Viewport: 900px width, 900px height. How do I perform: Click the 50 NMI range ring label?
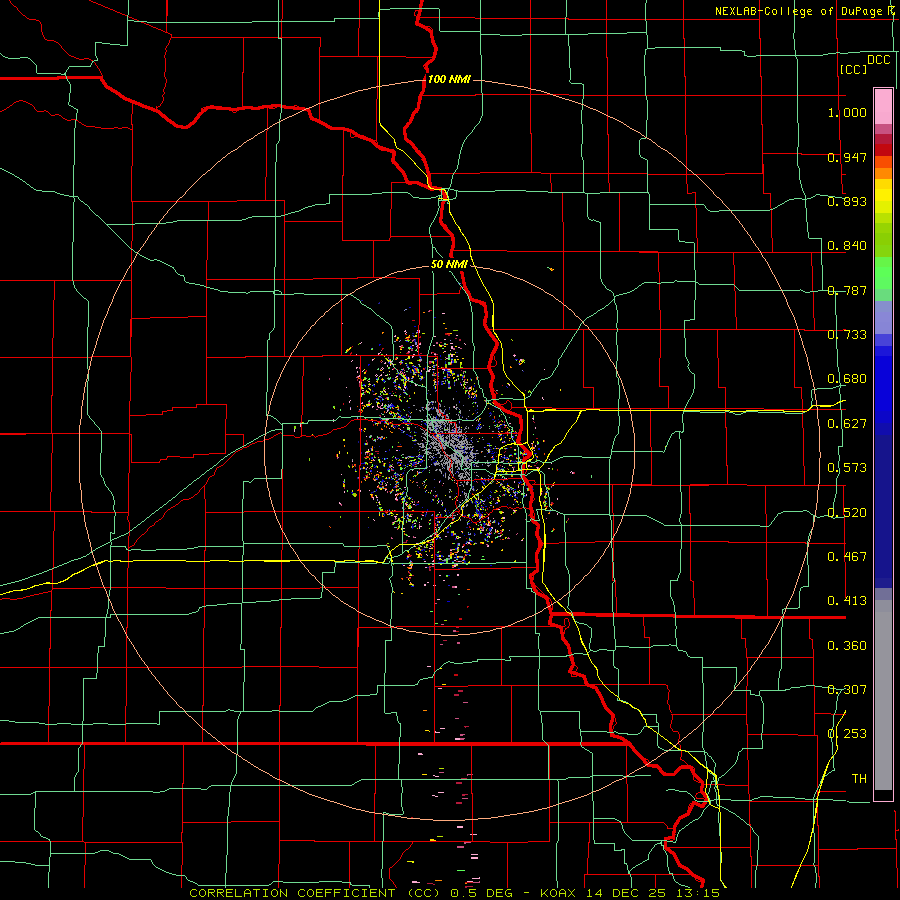pos(449,265)
